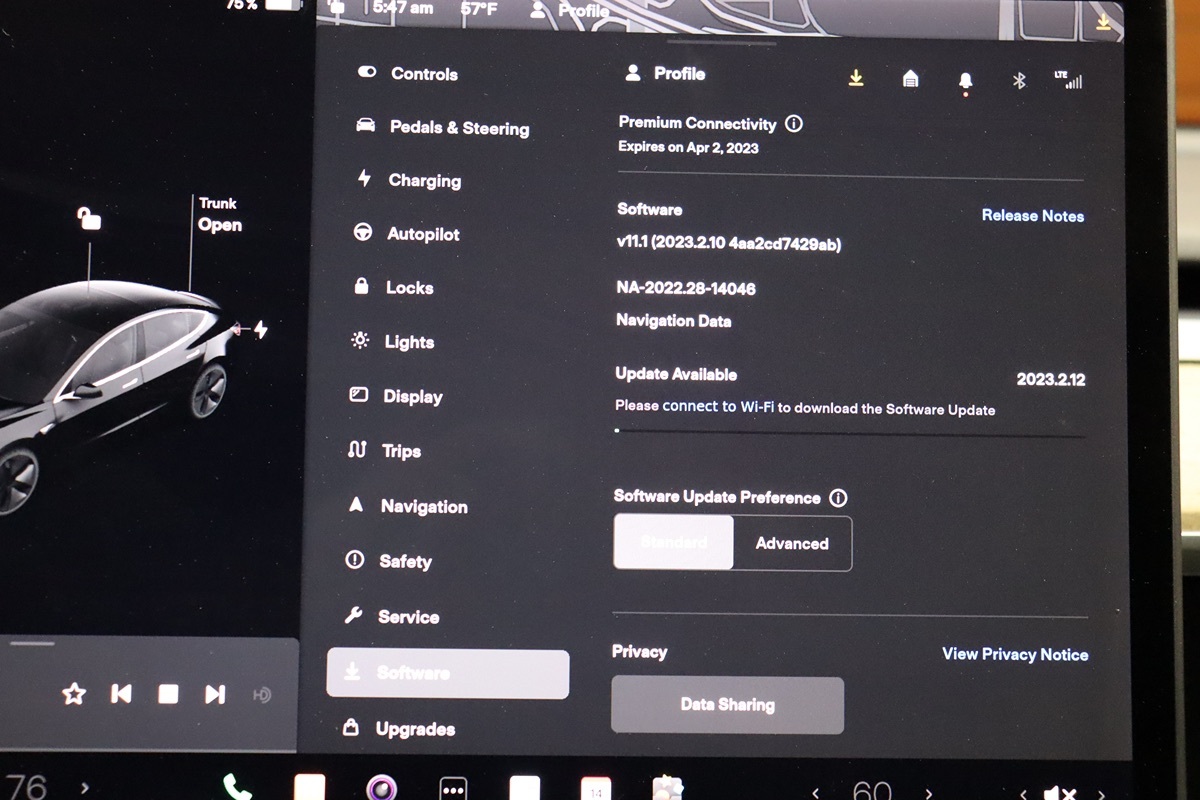Tap the download update icon in header
The width and height of the screenshot is (1200, 800).
pyautogui.click(x=856, y=78)
